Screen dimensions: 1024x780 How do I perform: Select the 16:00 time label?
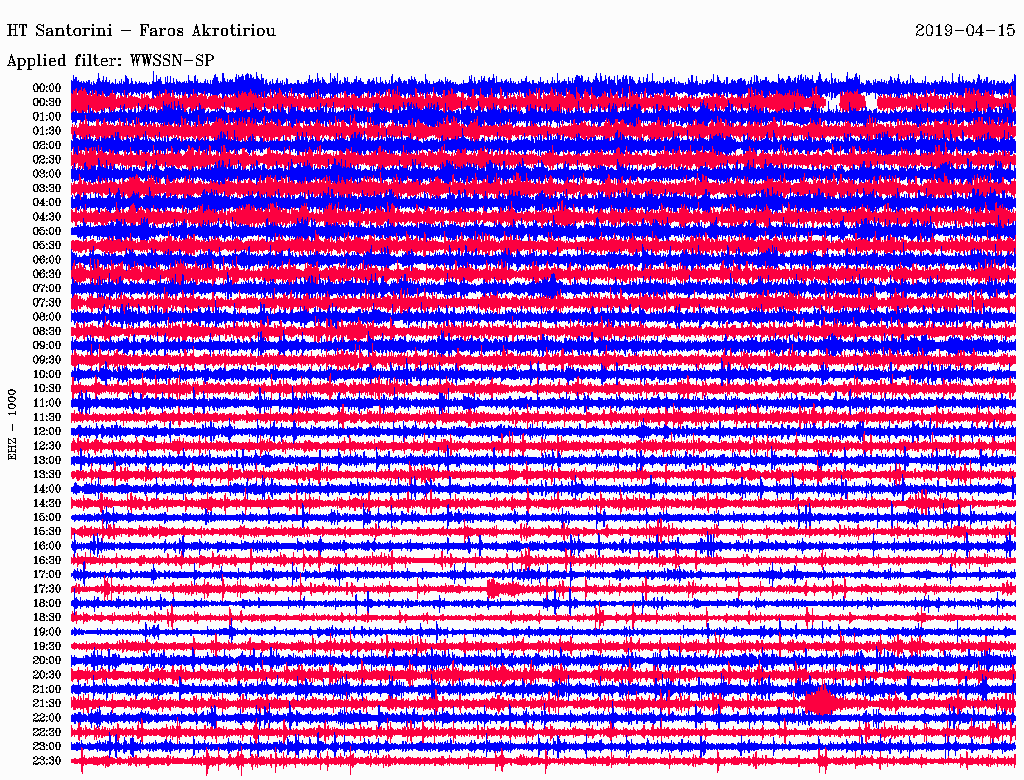47,545
